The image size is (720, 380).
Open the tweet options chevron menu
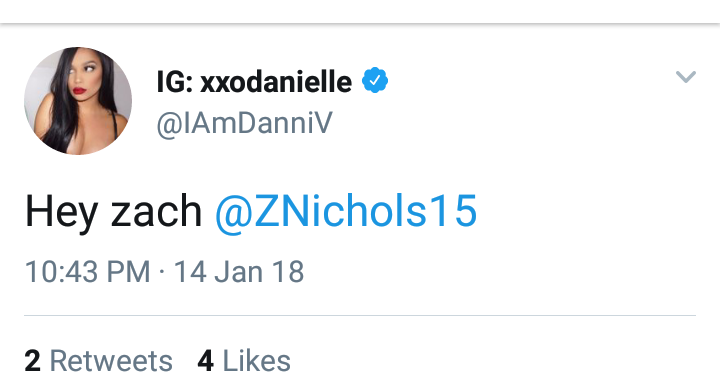[686, 76]
